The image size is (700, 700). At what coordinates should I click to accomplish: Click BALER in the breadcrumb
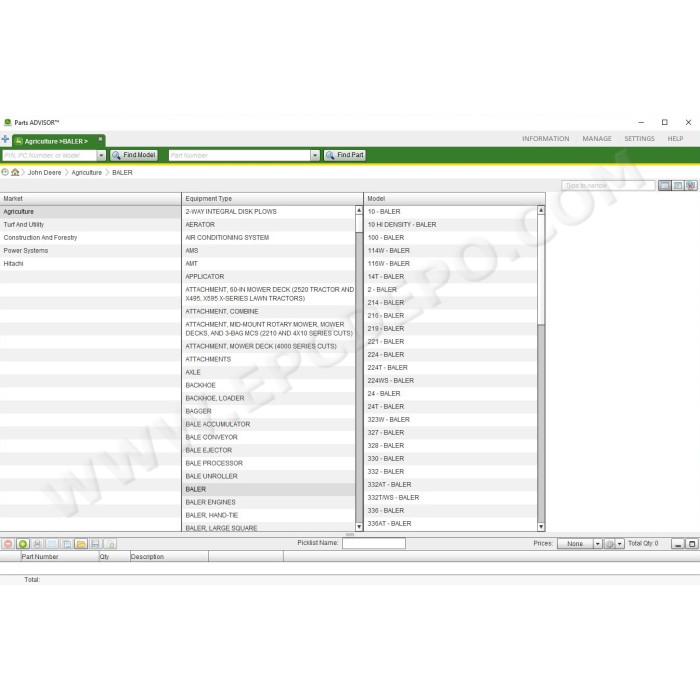pyautogui.click(x=122, y=172)
